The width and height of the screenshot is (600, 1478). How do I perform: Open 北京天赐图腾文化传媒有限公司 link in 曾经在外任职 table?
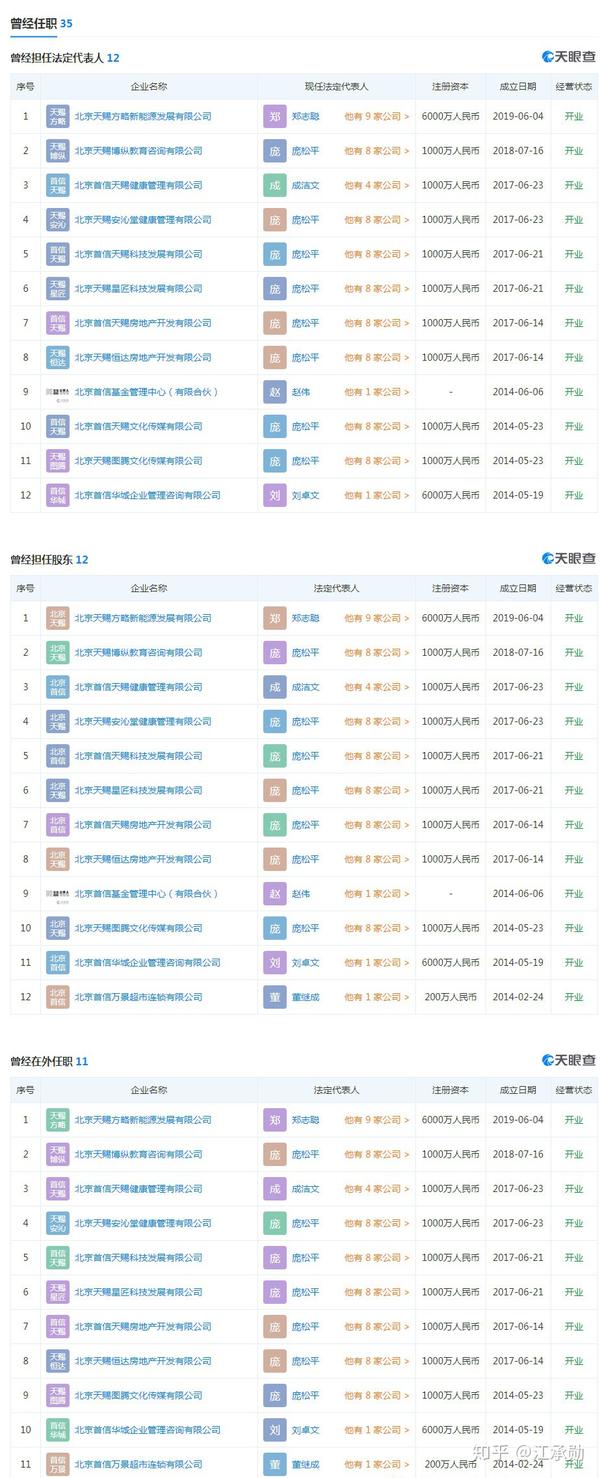[138, 1395]
